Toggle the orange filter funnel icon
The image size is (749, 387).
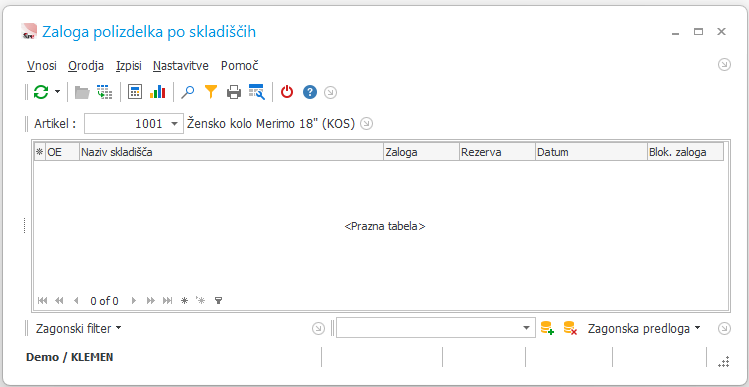click(211, 92)
